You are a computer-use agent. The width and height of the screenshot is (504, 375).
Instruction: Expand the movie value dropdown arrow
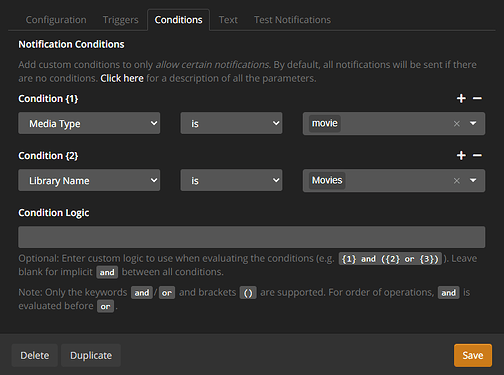473,123
